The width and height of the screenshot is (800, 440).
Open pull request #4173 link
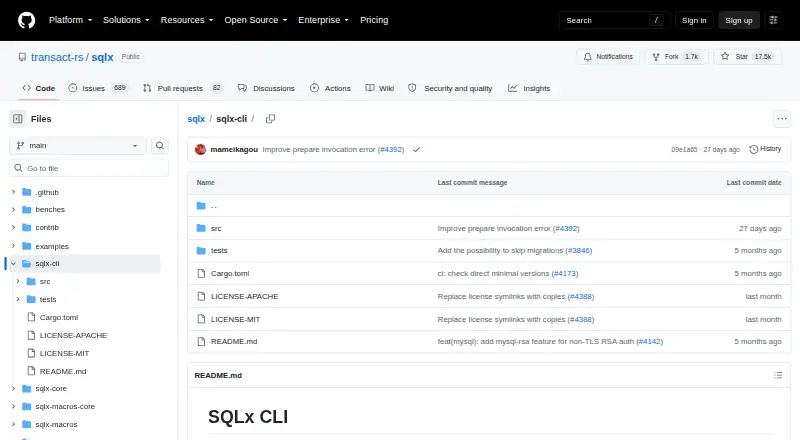(565, 274)
